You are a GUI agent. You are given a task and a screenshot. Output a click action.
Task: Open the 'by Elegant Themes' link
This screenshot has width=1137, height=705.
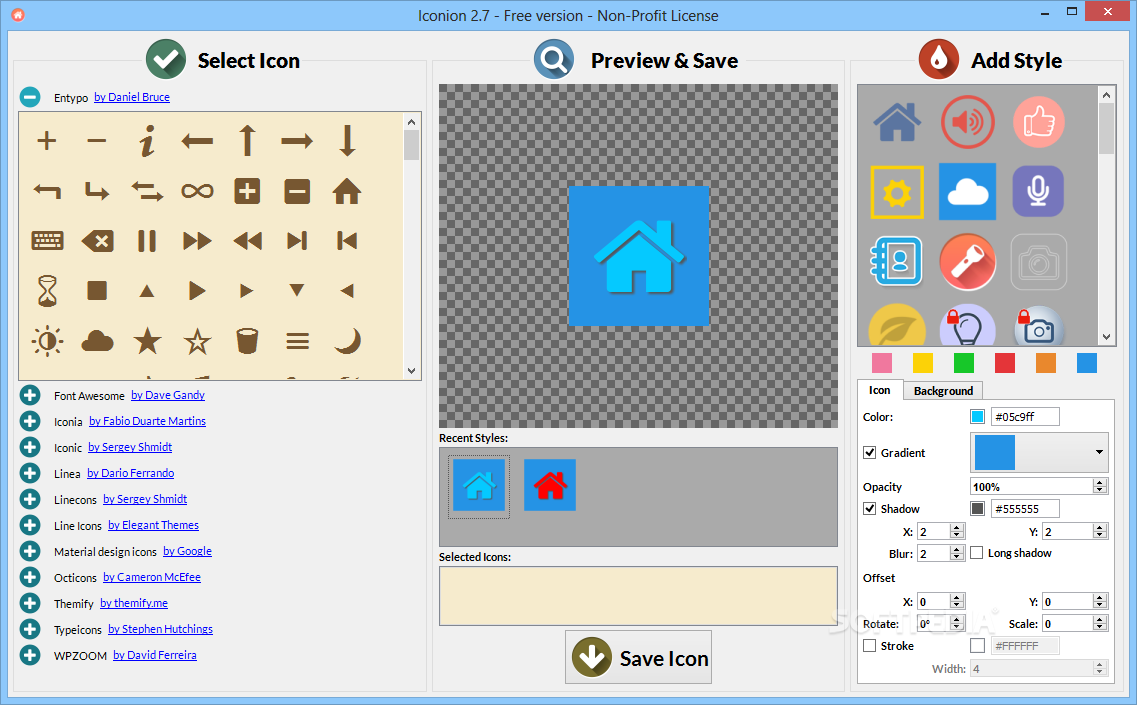153,525
